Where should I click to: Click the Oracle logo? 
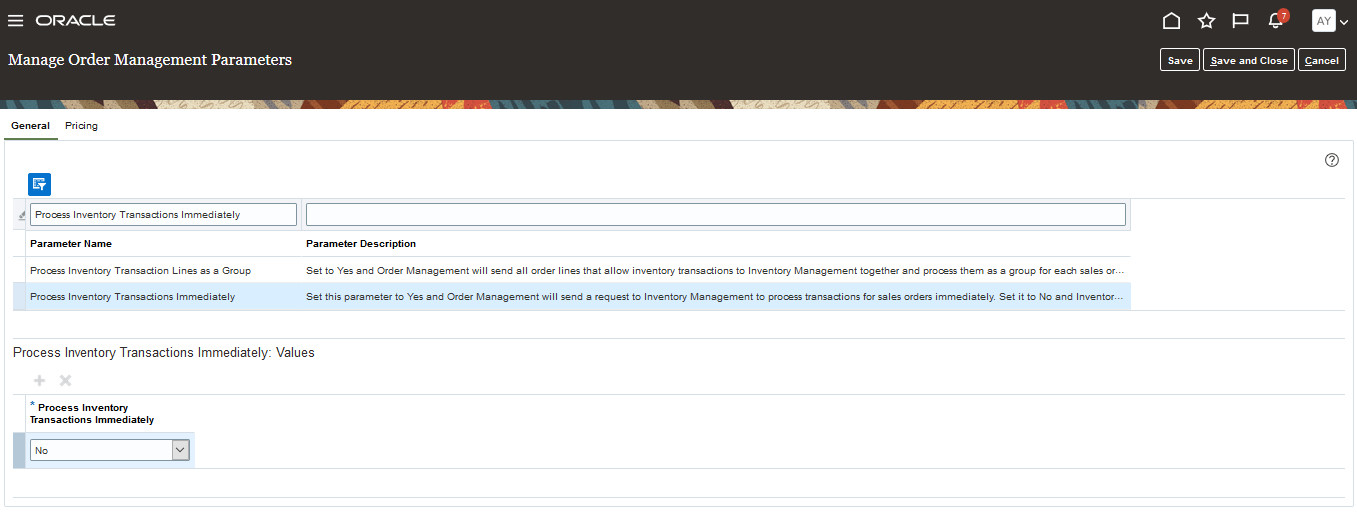tap(75, 21)
